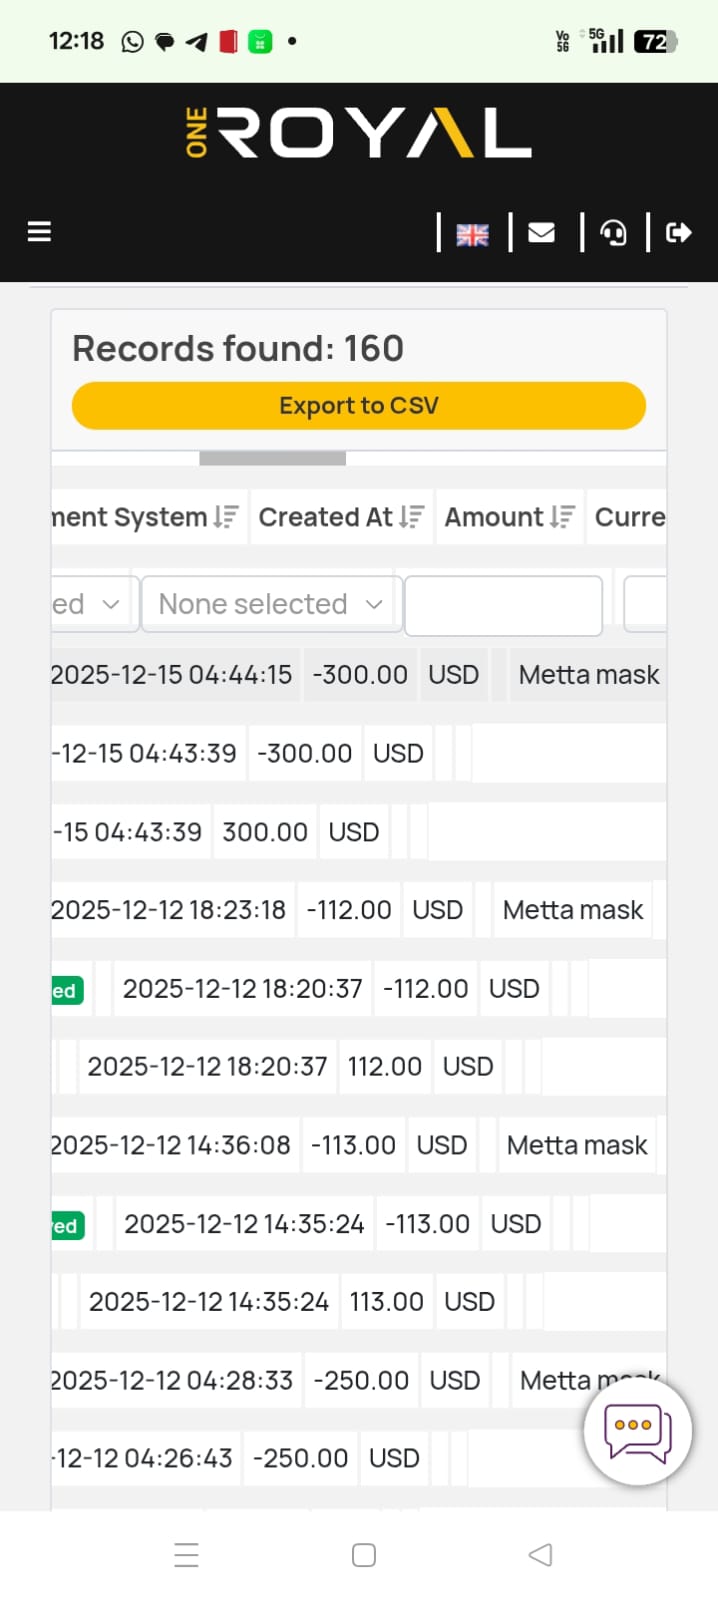The height and width of the screenshot is (1599, 718).
Task: Select the 112.00 positive amount cell
Action: tap(385, 1067)
